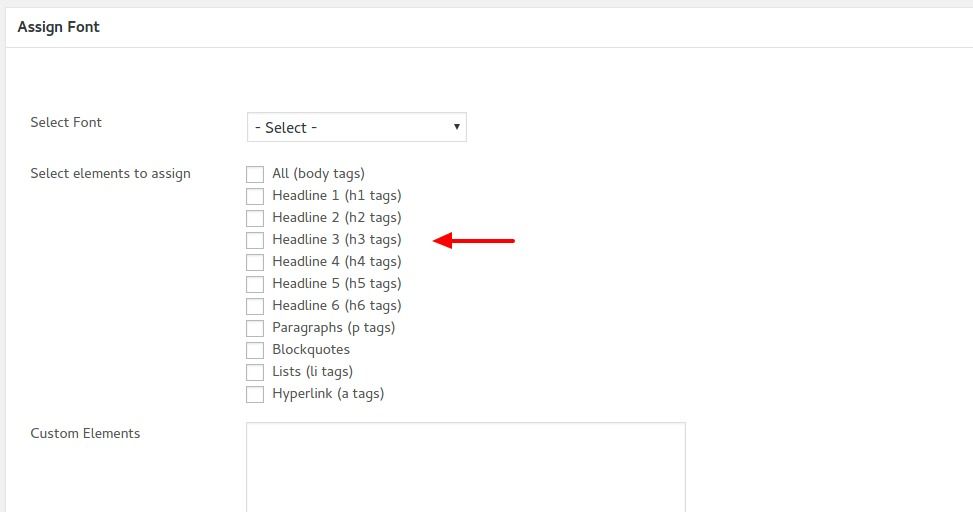Image resolution: width=973 pixels, height=512 pixels.
Task: Click the Blockquotes label text
Action: point(311,349)
